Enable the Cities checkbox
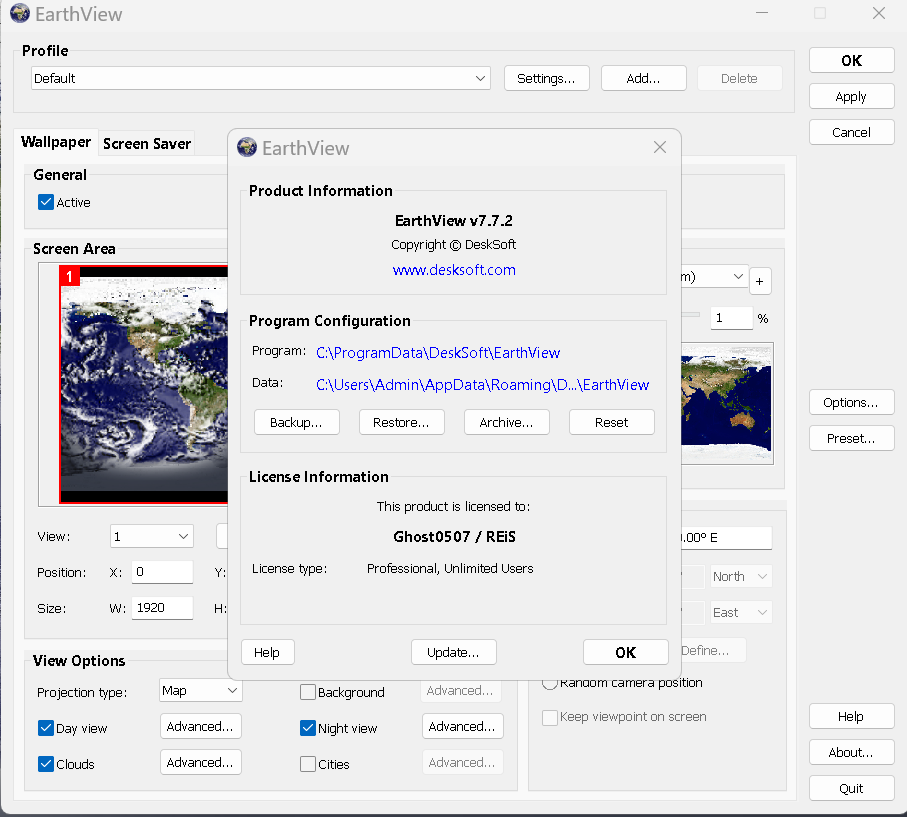The height and width of the screenshot is (817, 907). click(308, 764)
